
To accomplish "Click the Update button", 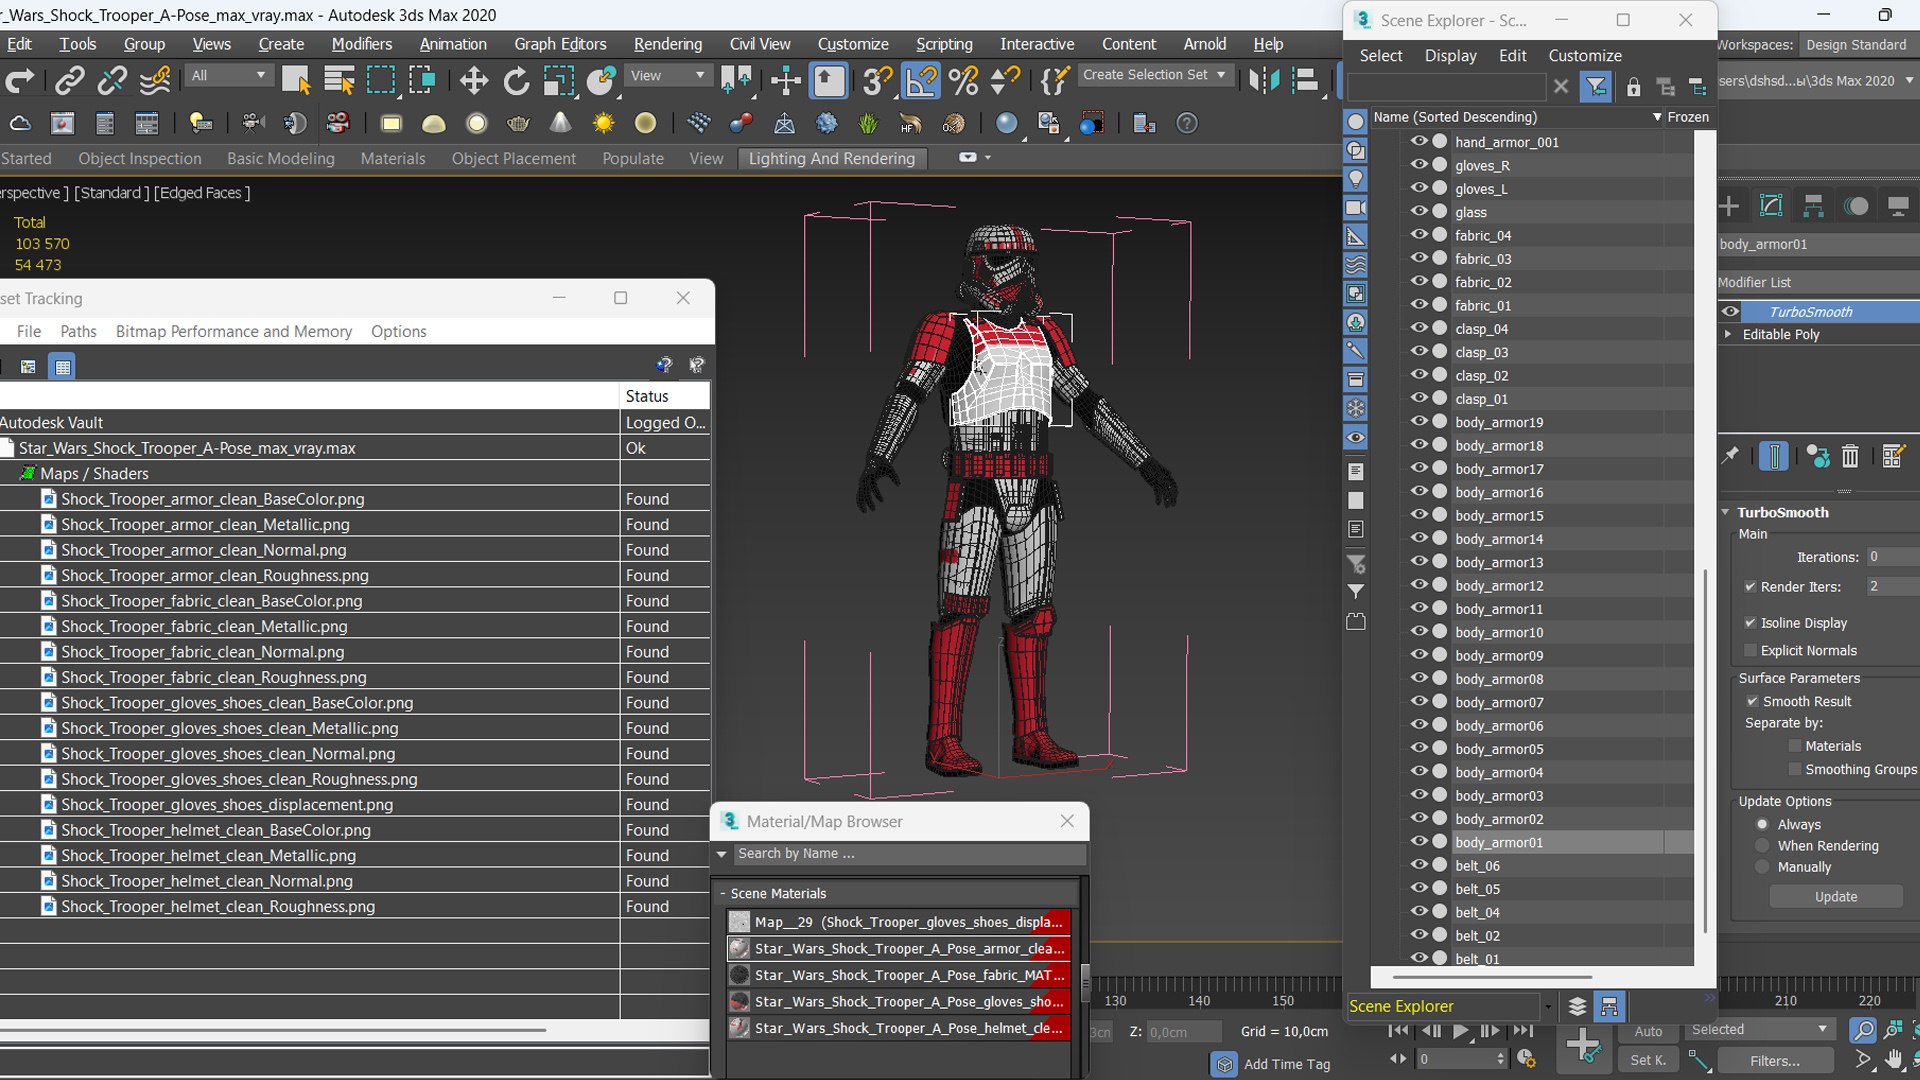I will 1836,897.
